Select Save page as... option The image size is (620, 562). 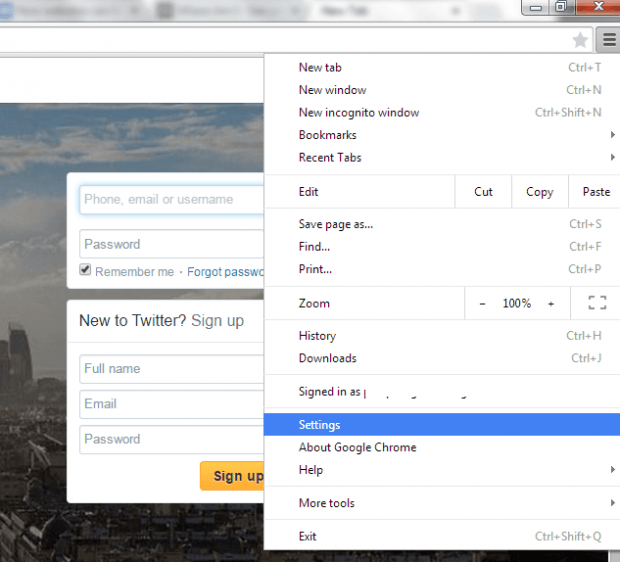[x=442, y=224]
